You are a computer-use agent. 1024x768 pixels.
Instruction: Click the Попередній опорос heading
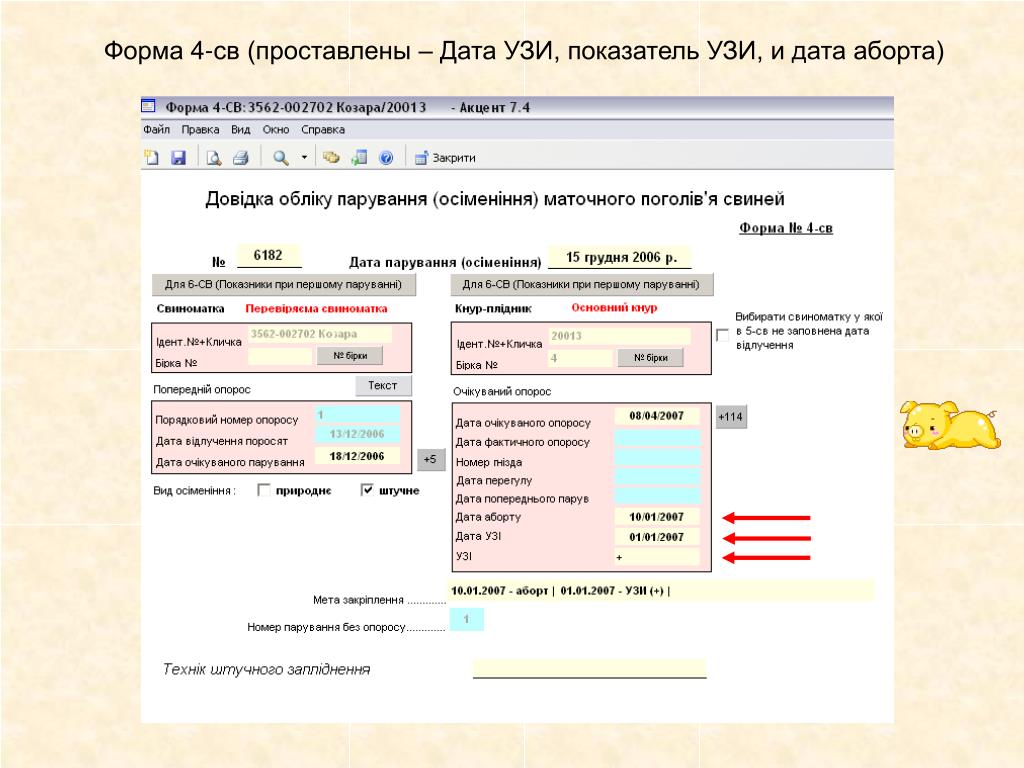tap(202, 389)
